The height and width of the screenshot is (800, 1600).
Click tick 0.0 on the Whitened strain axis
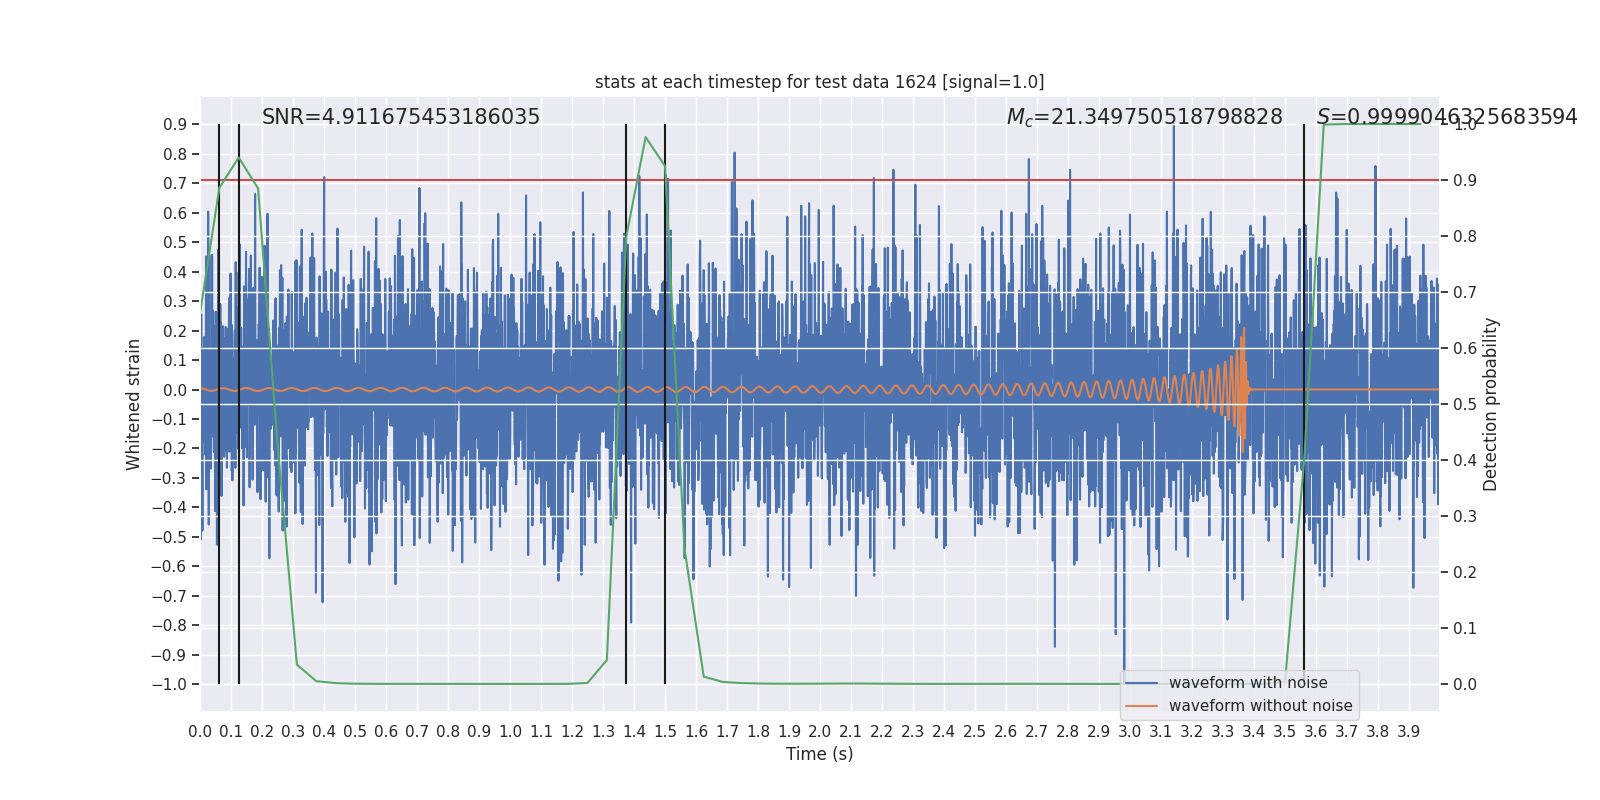(x=175, y=390)
